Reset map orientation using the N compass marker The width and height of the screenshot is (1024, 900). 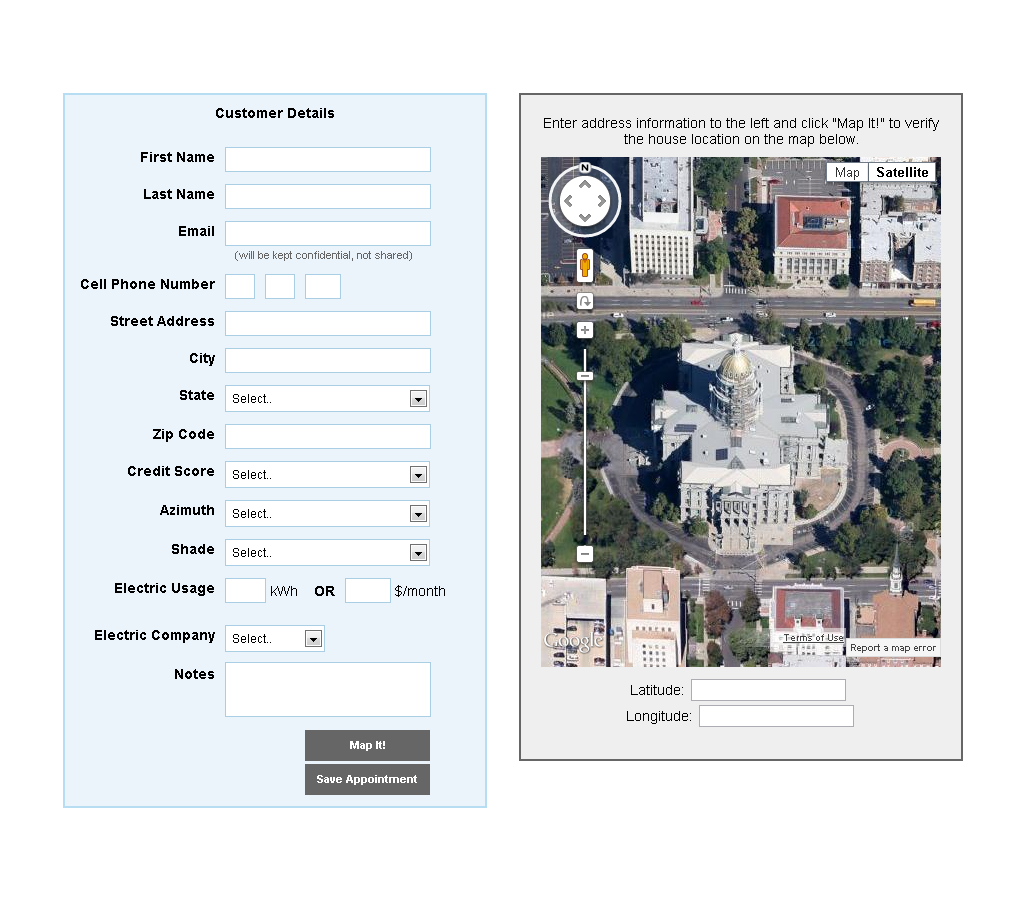click(584, 168)
